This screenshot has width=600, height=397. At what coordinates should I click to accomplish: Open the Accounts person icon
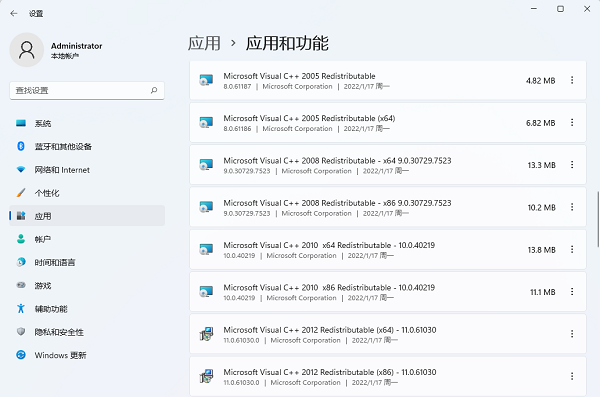(21, 239)
